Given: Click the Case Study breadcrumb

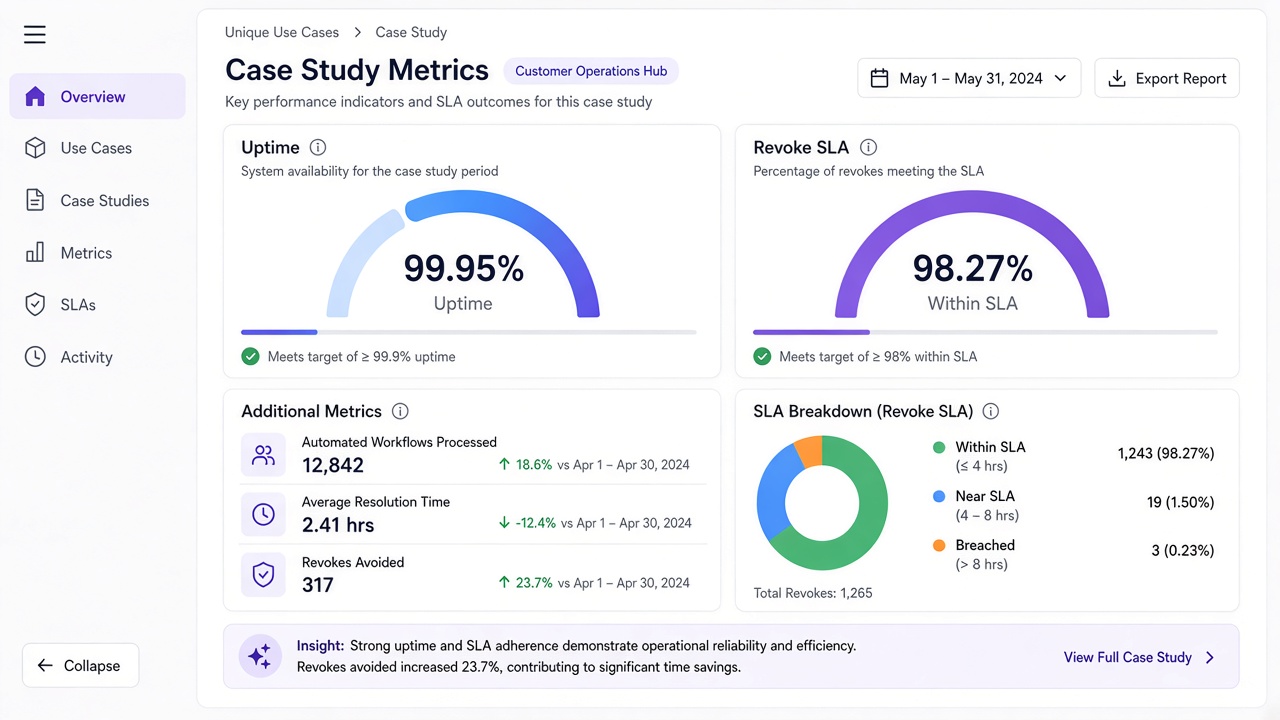Looking at the screenshot, I should click(x=411, y=32).
